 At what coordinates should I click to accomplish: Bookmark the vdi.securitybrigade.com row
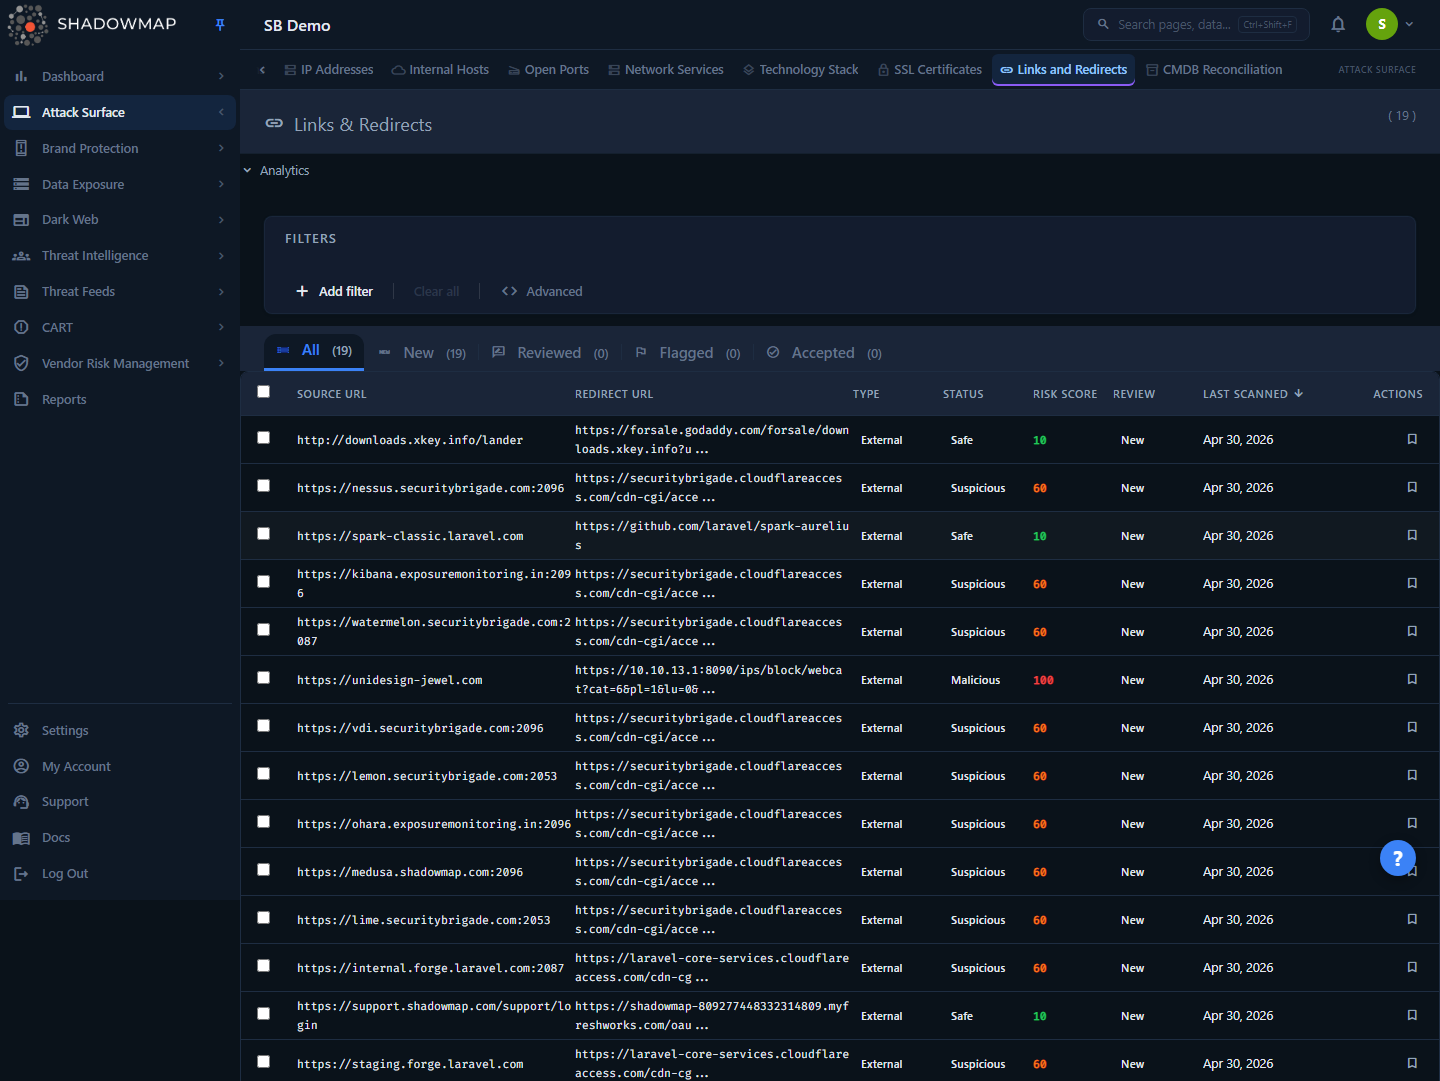(1412, 727)
